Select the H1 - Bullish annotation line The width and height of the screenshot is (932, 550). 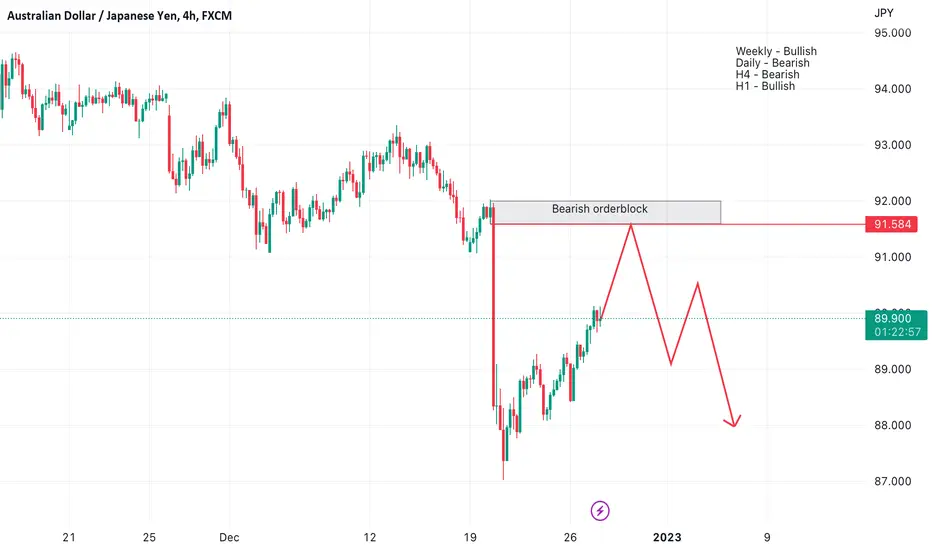pyautogui.click(x=765, y=86)
